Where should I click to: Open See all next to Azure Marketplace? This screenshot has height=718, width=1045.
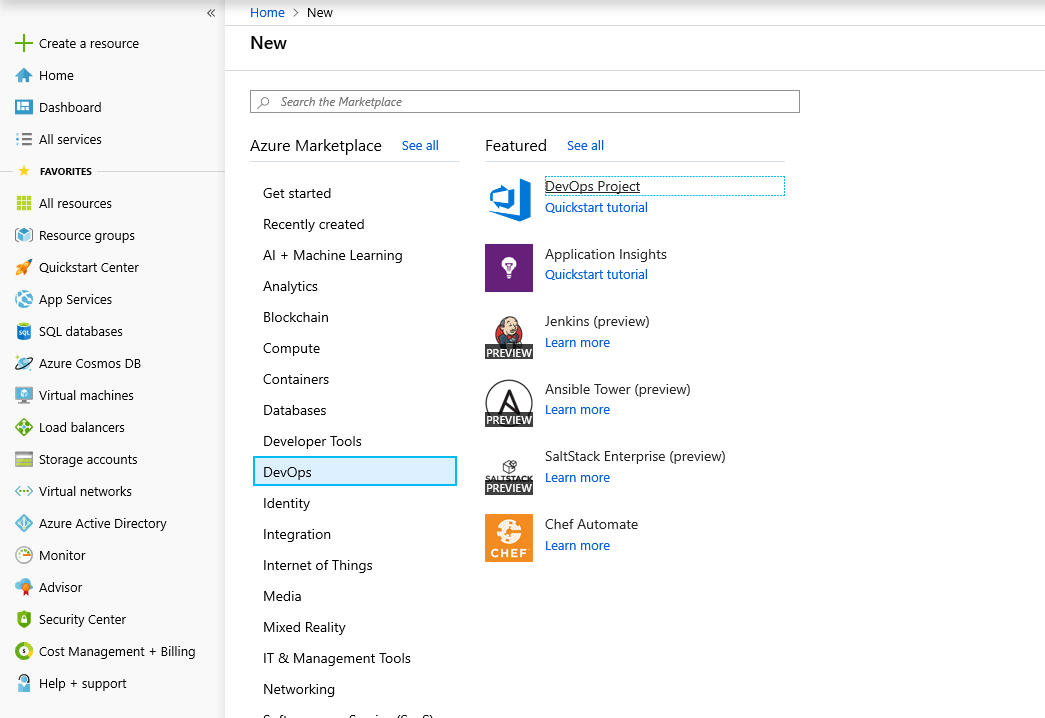pyautogui.click(x=420, y=145)
